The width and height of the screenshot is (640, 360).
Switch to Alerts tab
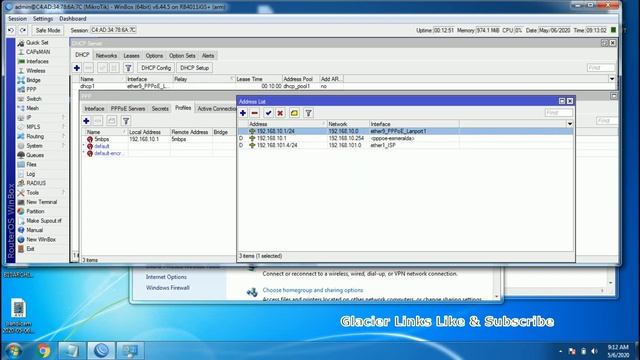pos(208,56)
